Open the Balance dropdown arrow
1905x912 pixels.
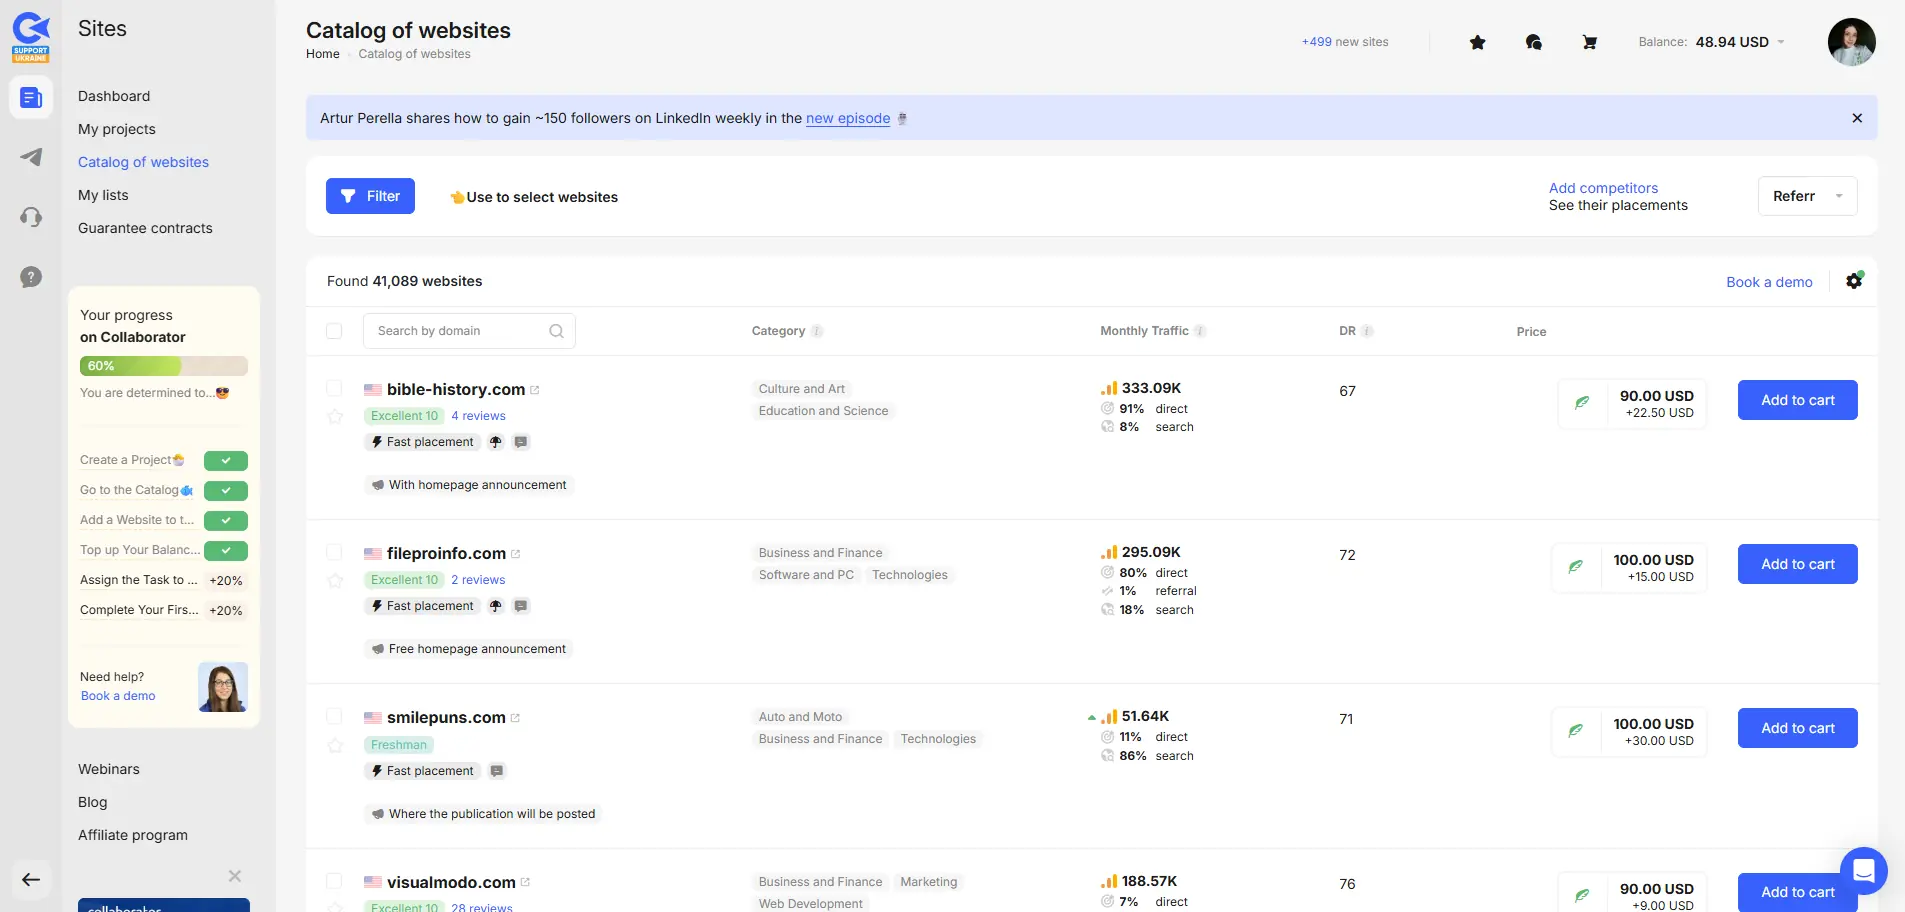point(1781,42)
